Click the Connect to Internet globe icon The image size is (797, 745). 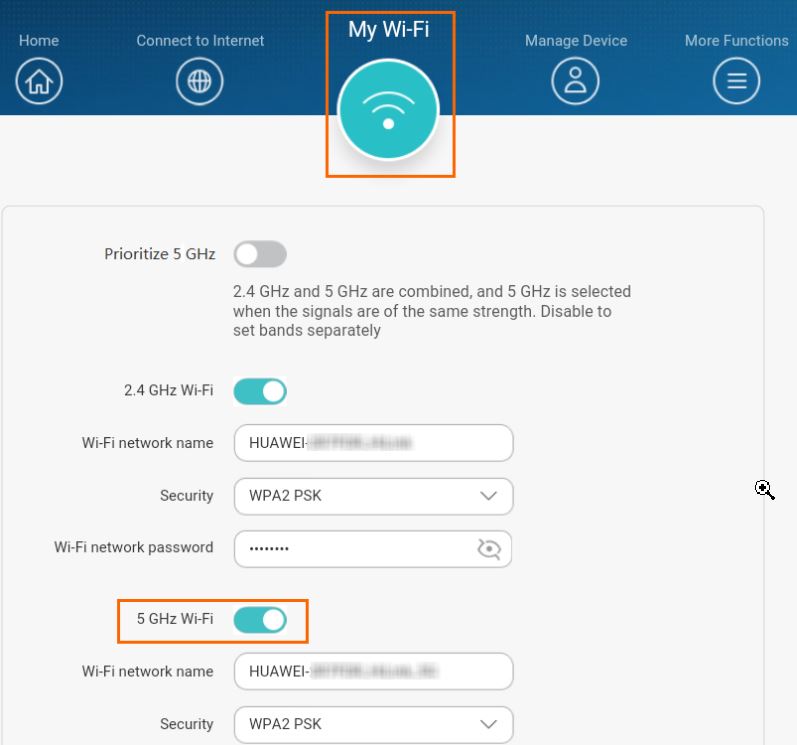(199, 81)
